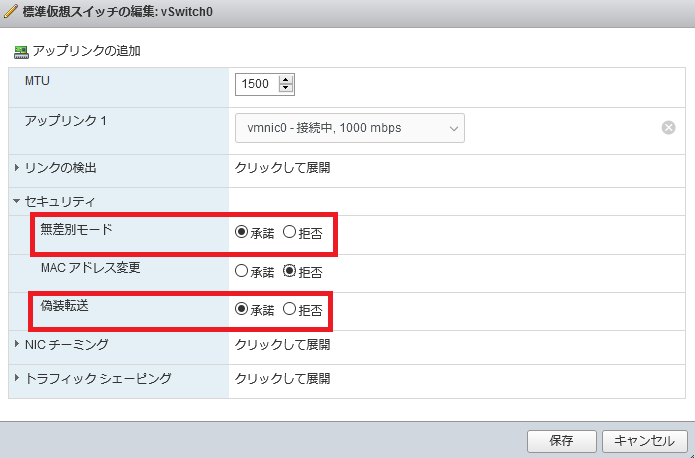Click the MAC アドレス変更 label

[90, 268]
